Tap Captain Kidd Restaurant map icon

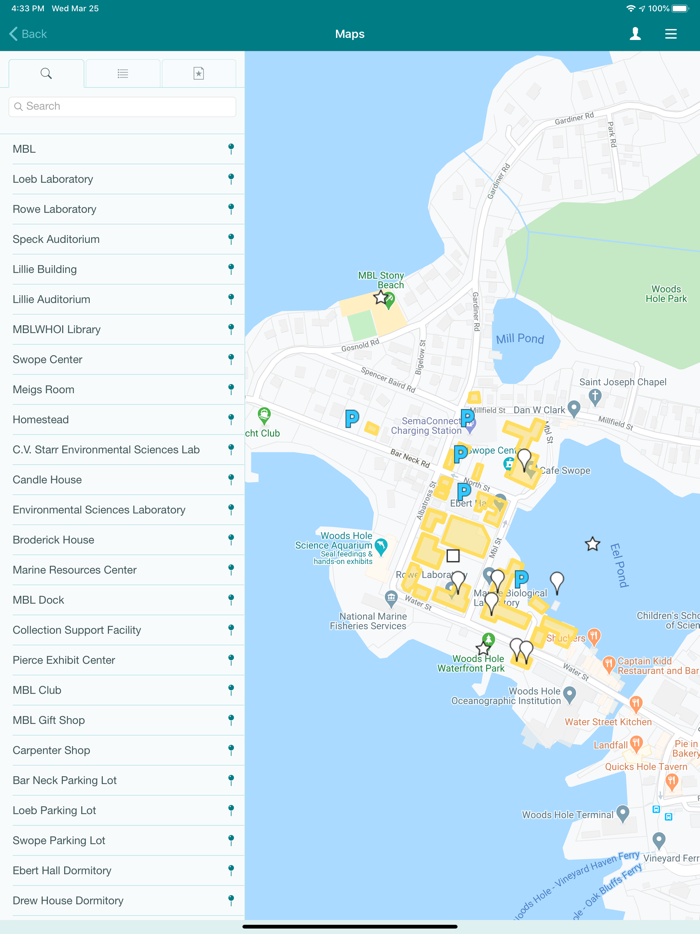608,663
